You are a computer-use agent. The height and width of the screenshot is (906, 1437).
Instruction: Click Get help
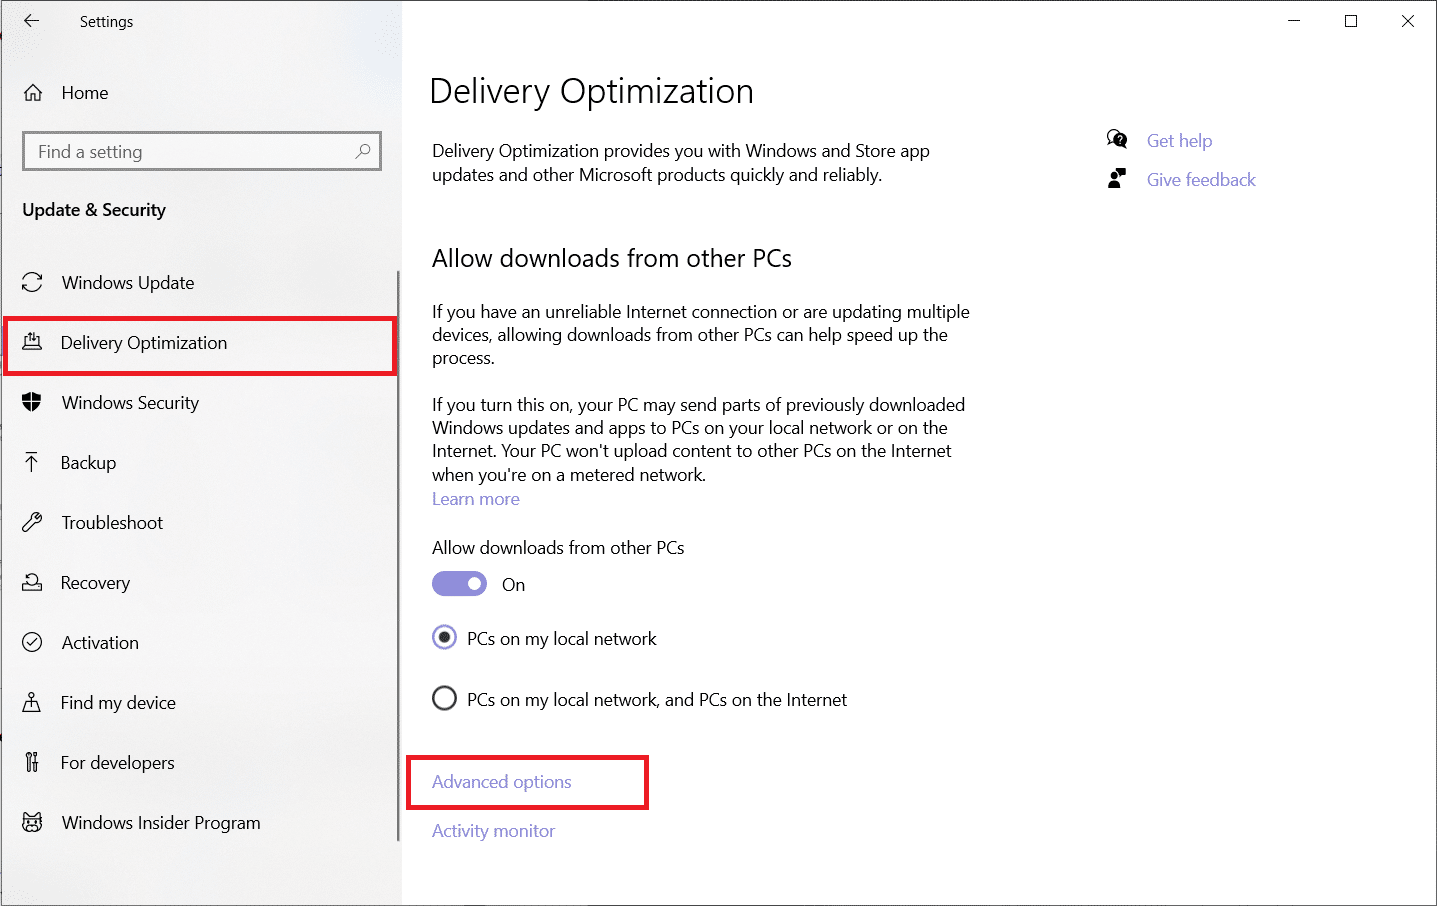(x=1179, y=140)
